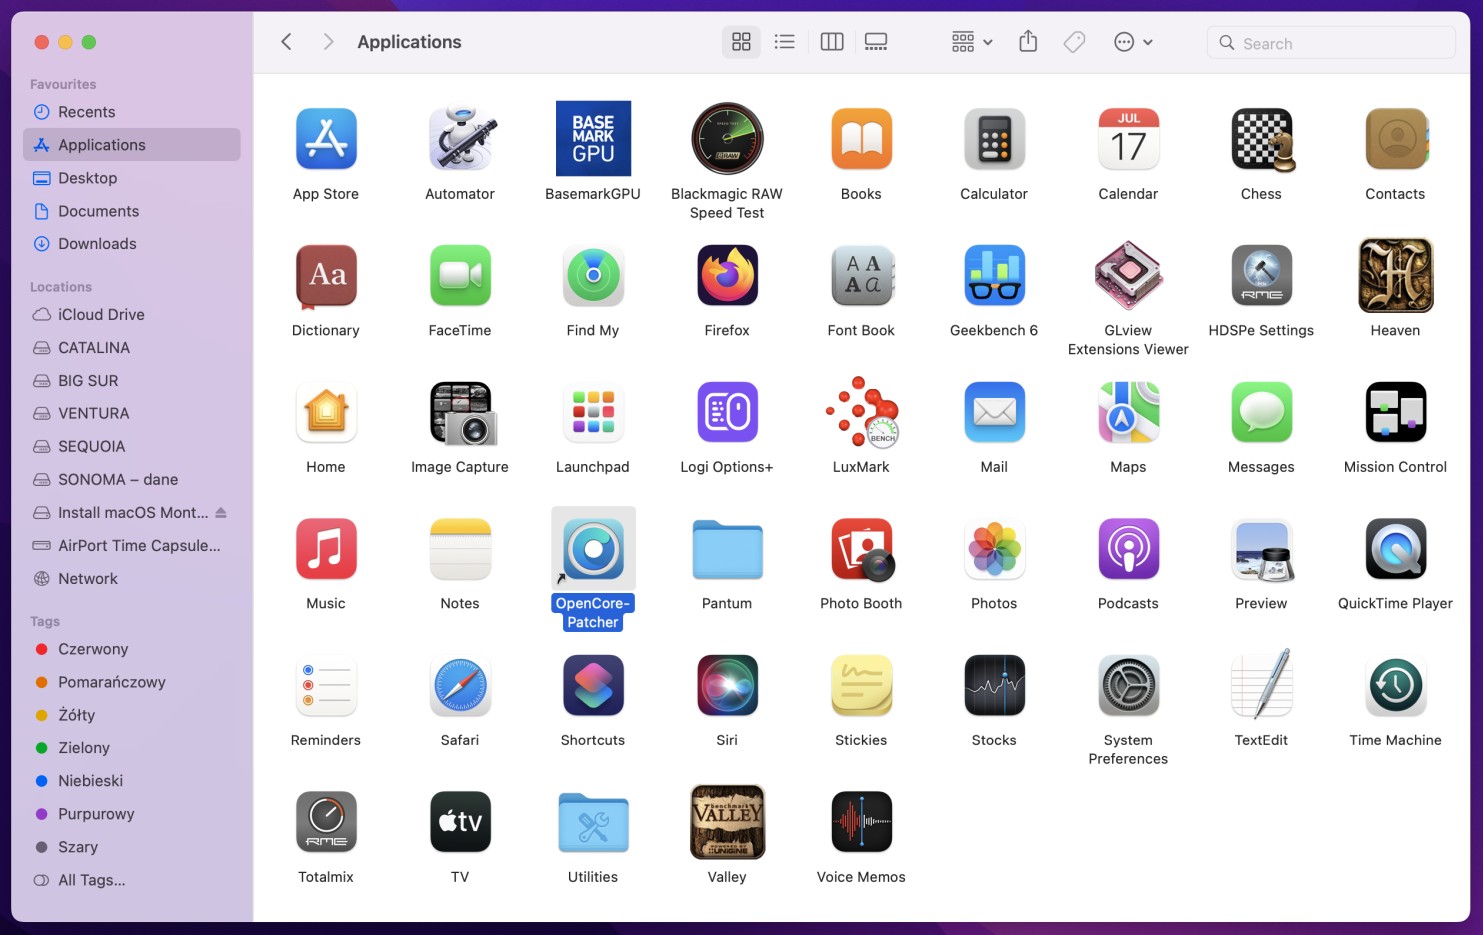
Task: Open the Pantum folder icon
Action: click(727, 549)
